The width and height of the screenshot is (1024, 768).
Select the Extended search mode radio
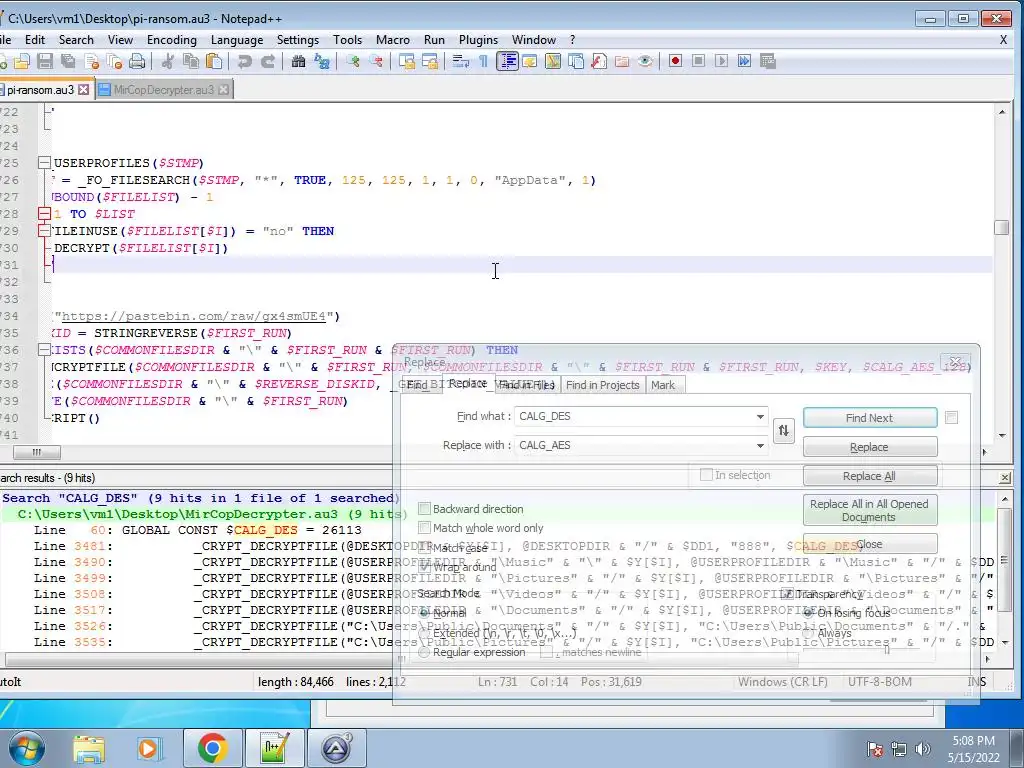coord(424,633)
